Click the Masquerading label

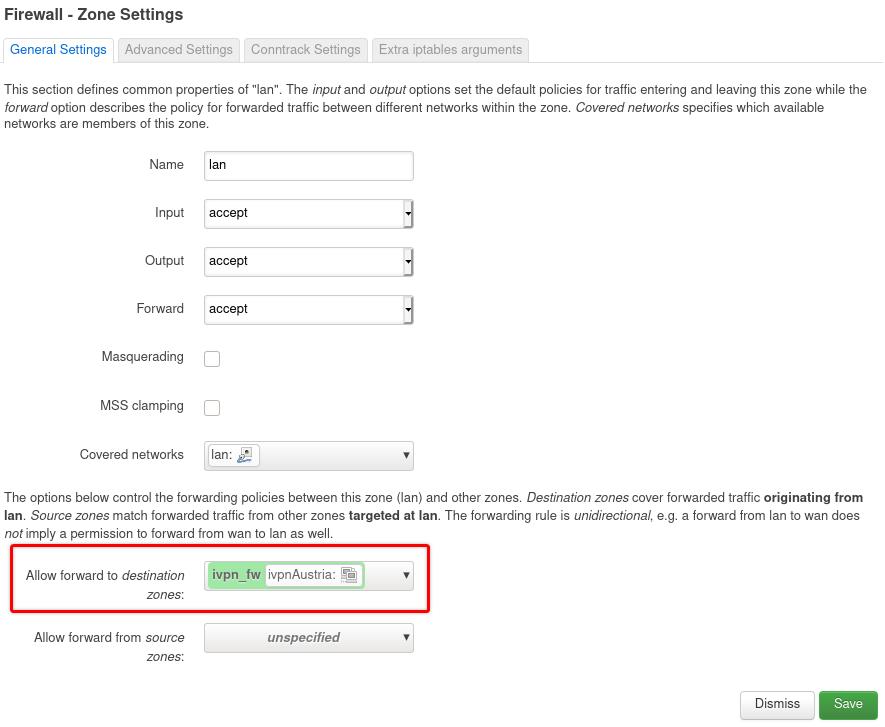click(142, 357)
